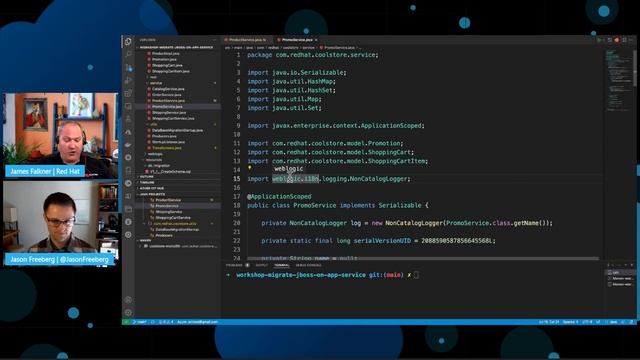Screen dimensions: 640x360
Task: Open the Extensions view in the activity bar
Action: pyautogui.click(x=128, y=93)
